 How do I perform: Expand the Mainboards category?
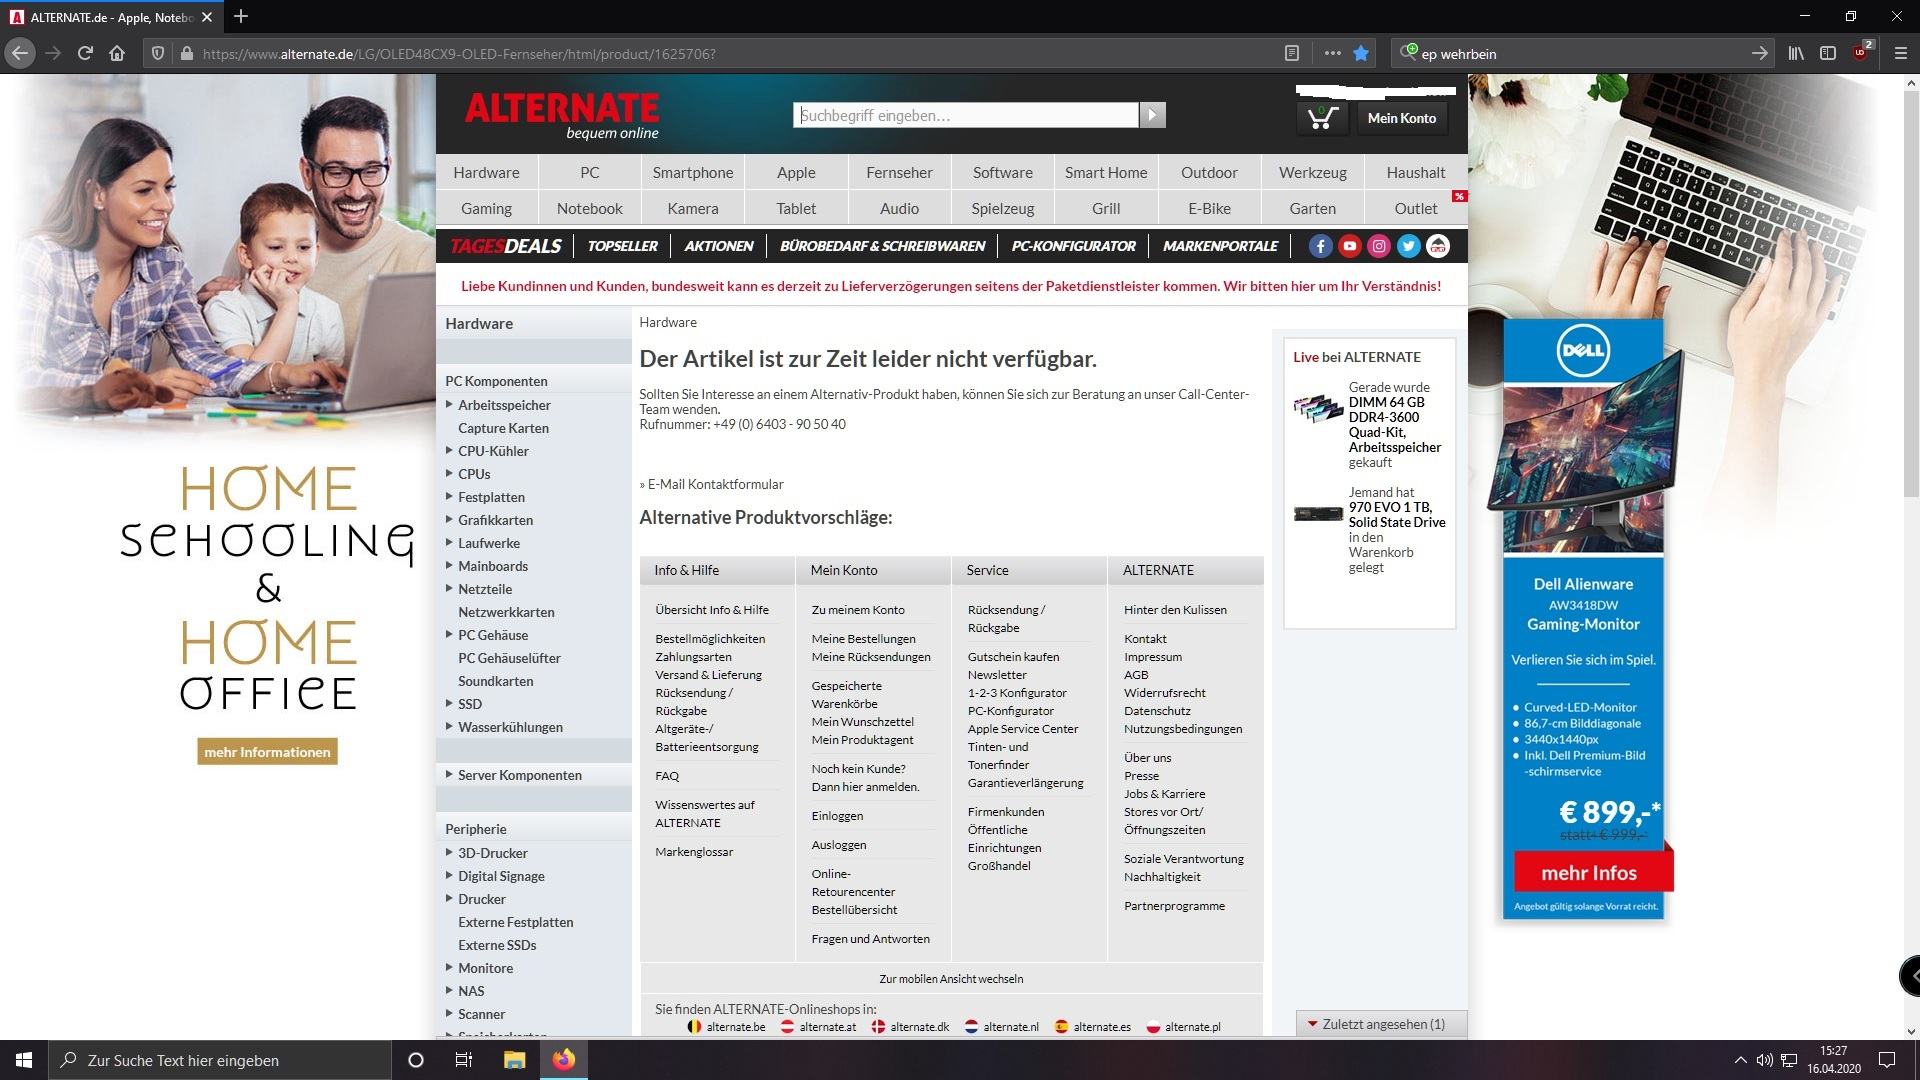click(449, 566)
